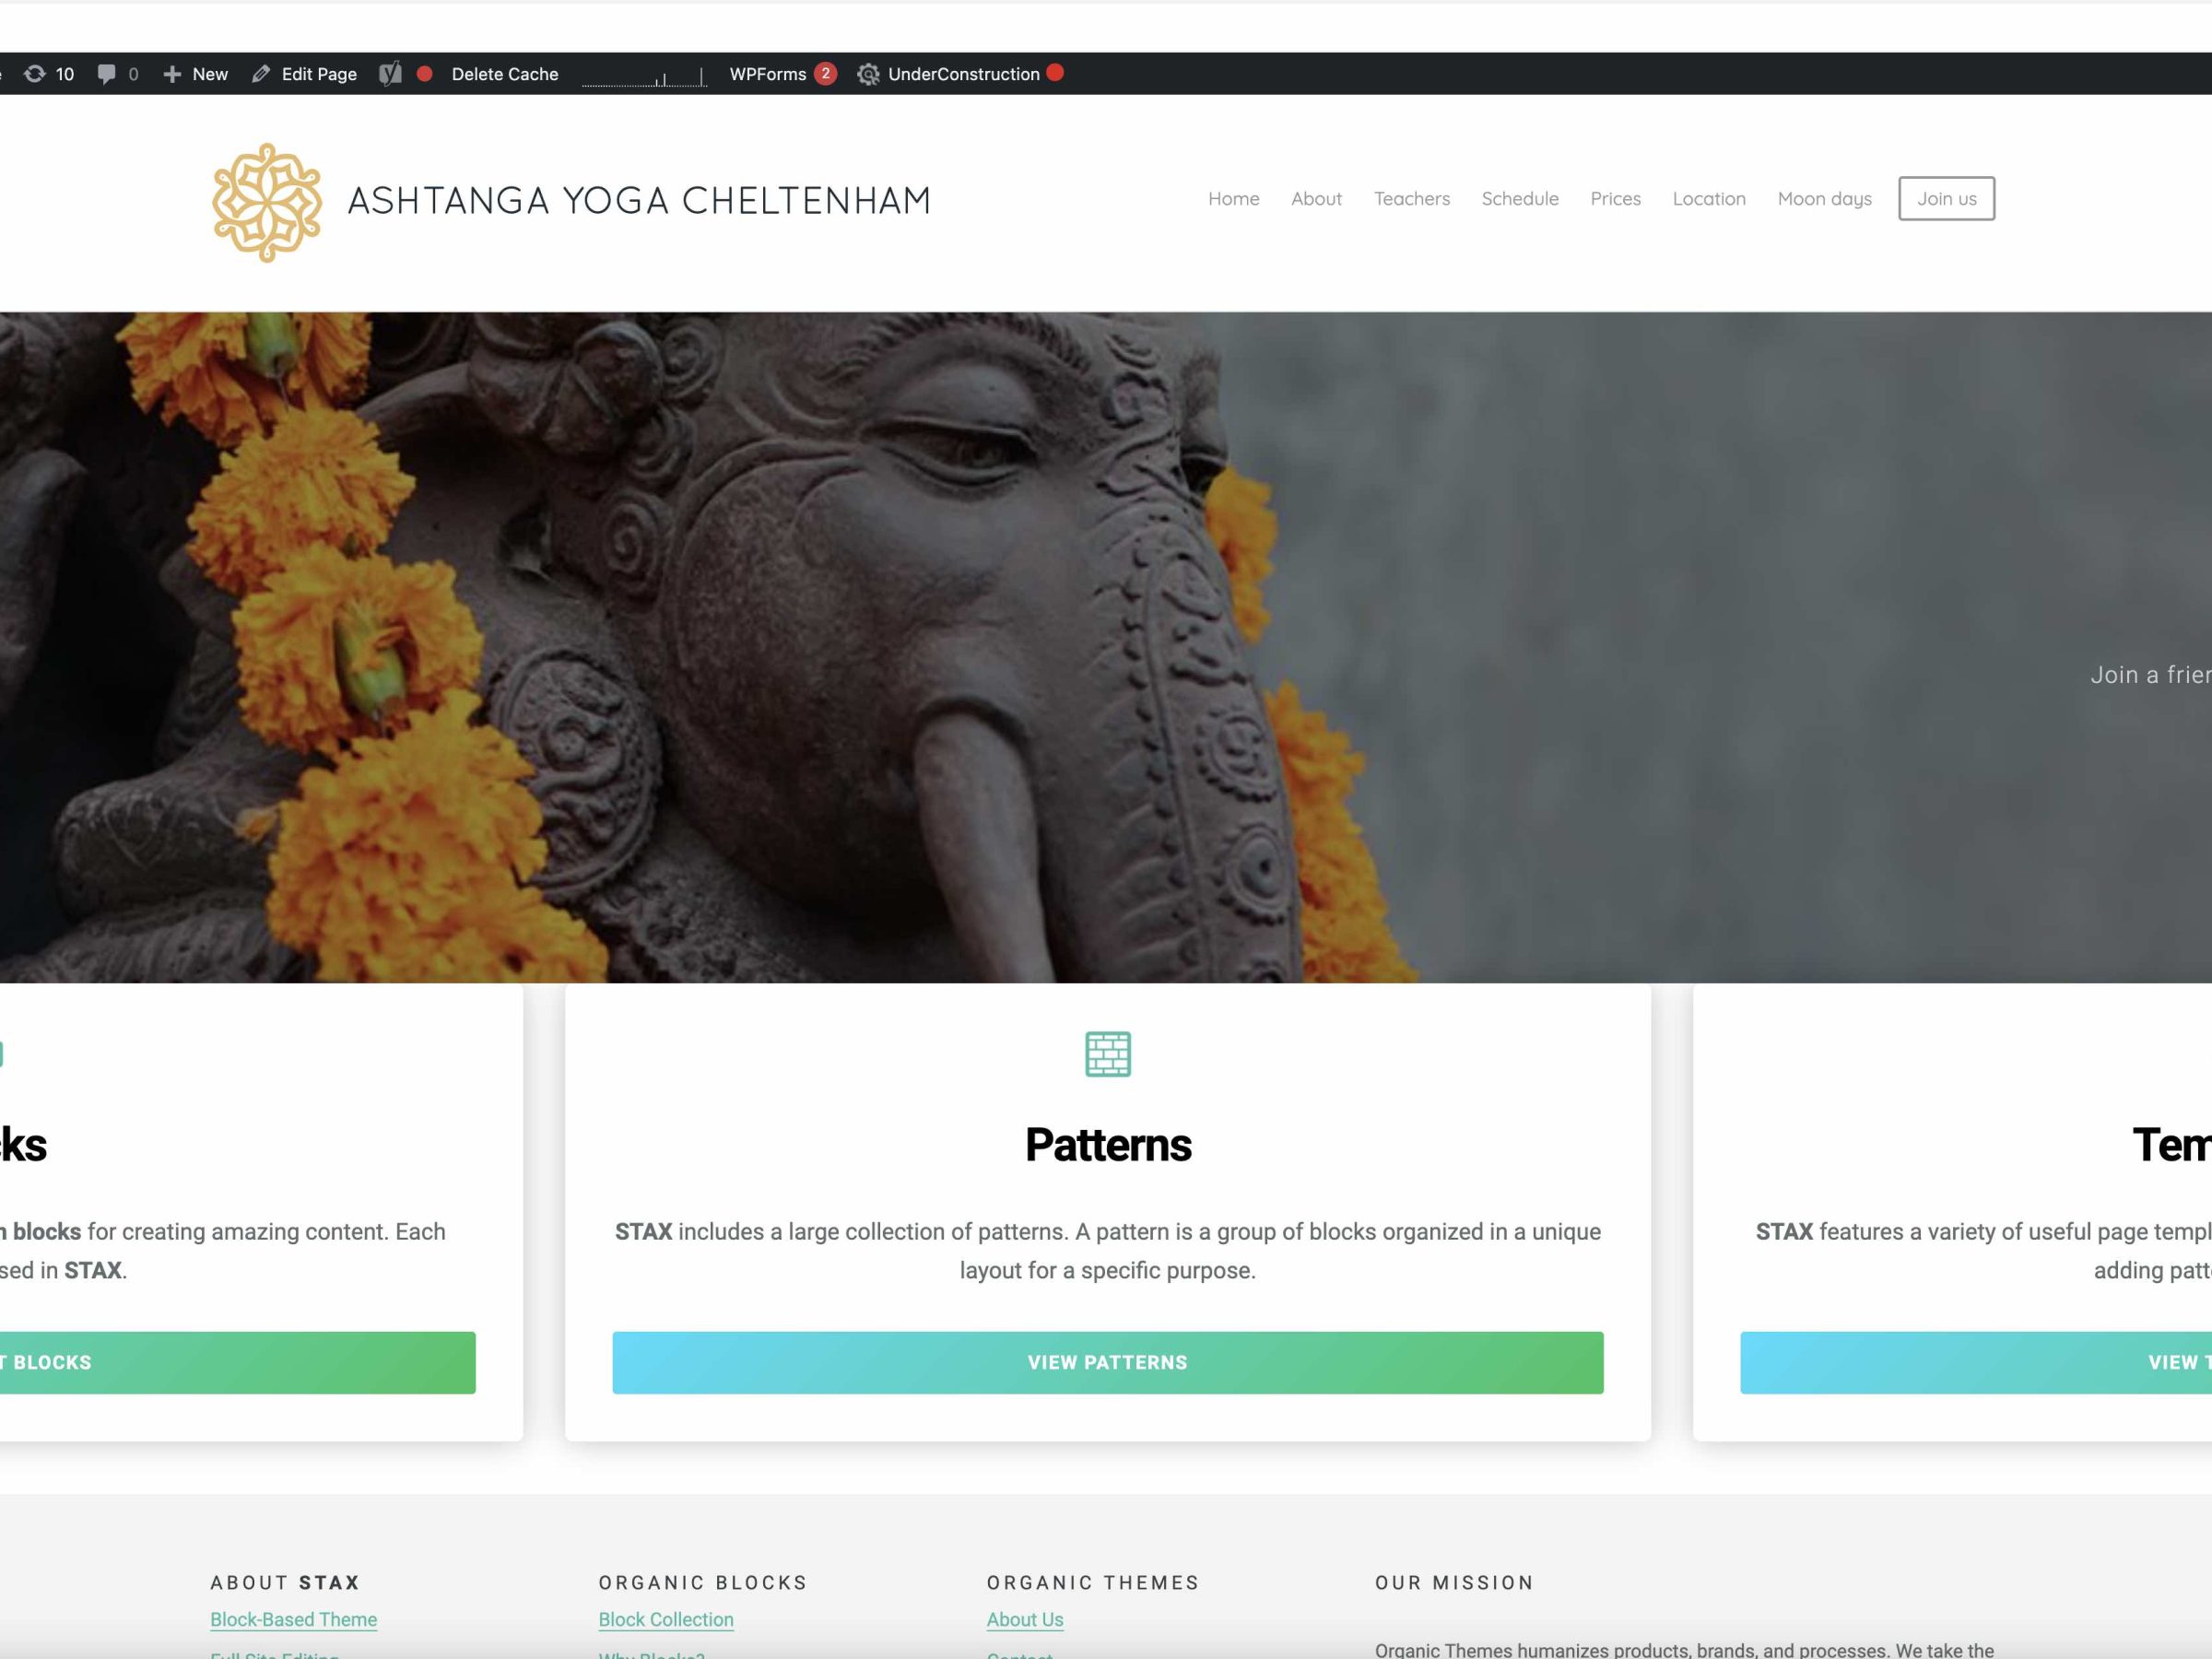Click the New plus icon in admin bar

(172, 74)
